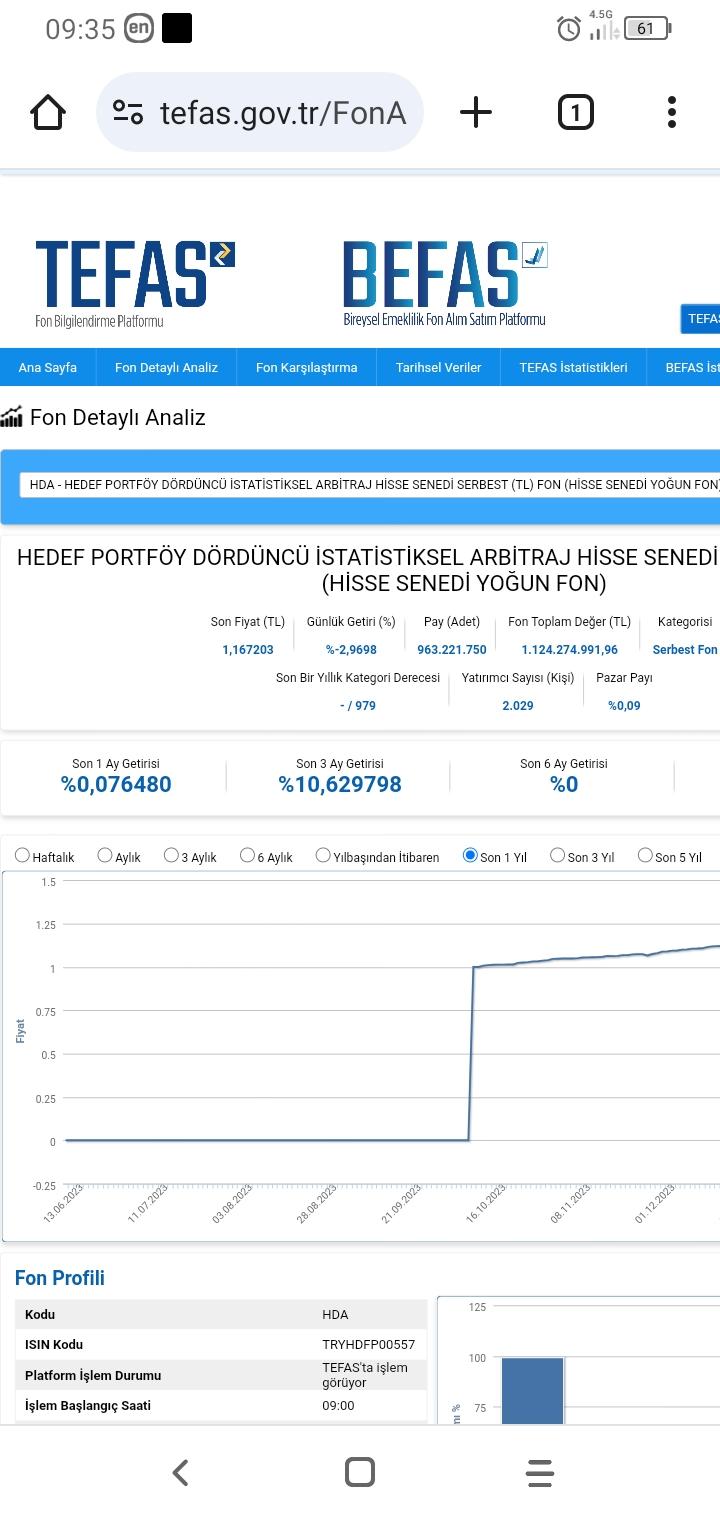Open the tab switcher showing 1 tab
The image size is (720, 1520).
[x=575, y=112]
